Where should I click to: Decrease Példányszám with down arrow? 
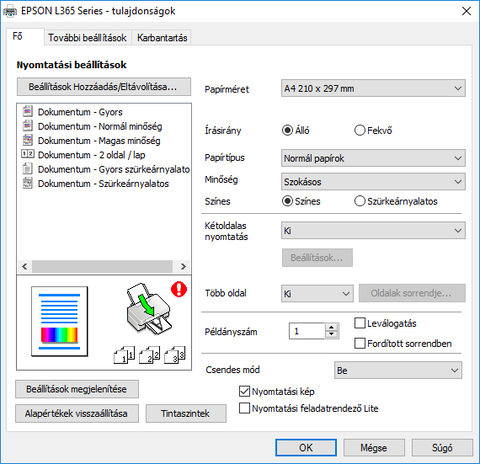click(x=331, y=335)
